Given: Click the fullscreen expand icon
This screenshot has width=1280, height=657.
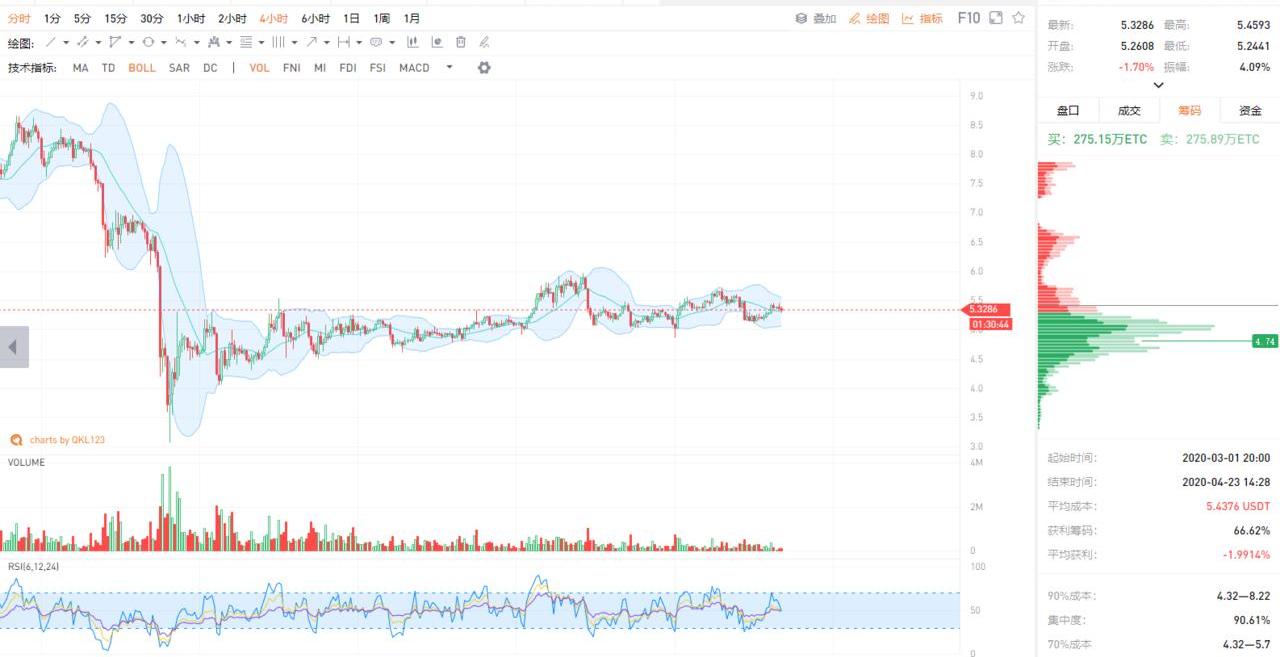Looking at the screenshot, I should click(996, 18).
